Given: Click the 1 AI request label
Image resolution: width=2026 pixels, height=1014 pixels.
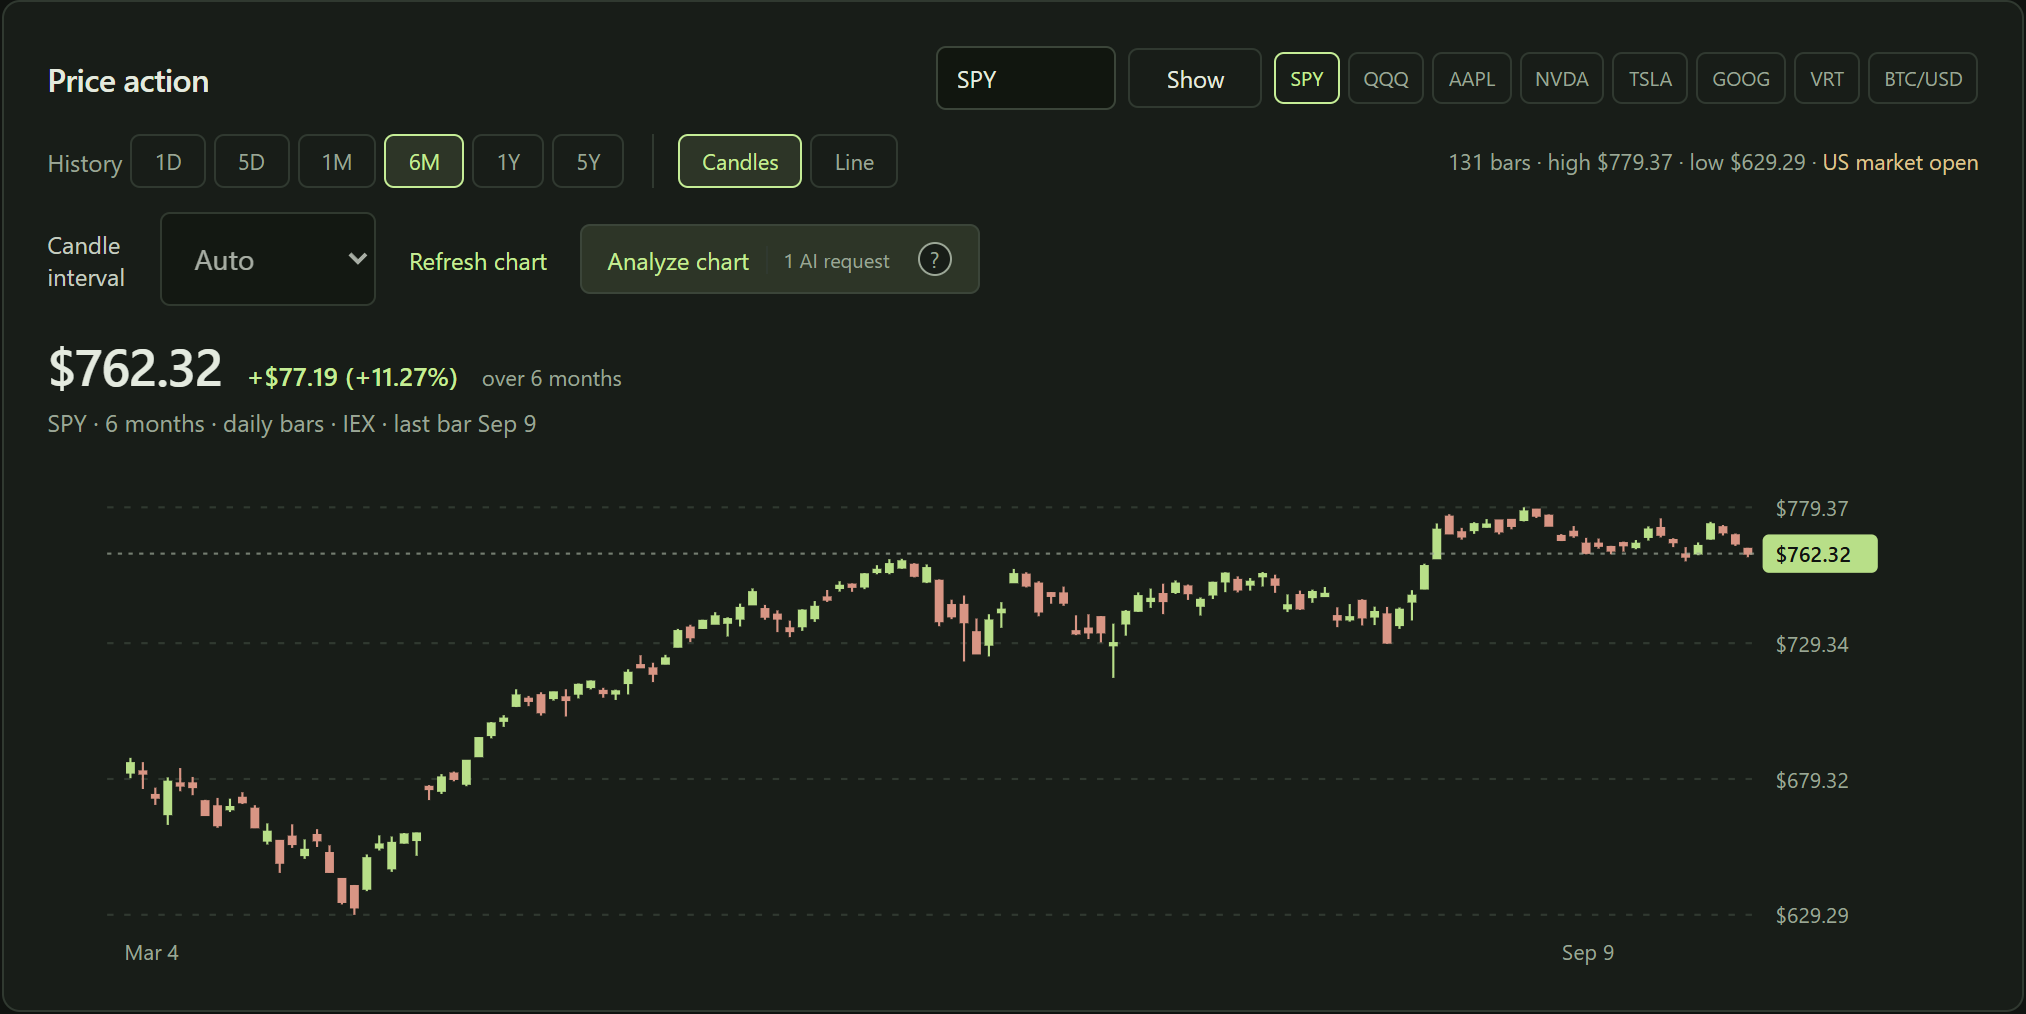Looking at the screenshot, I should [x=836, y=261].
